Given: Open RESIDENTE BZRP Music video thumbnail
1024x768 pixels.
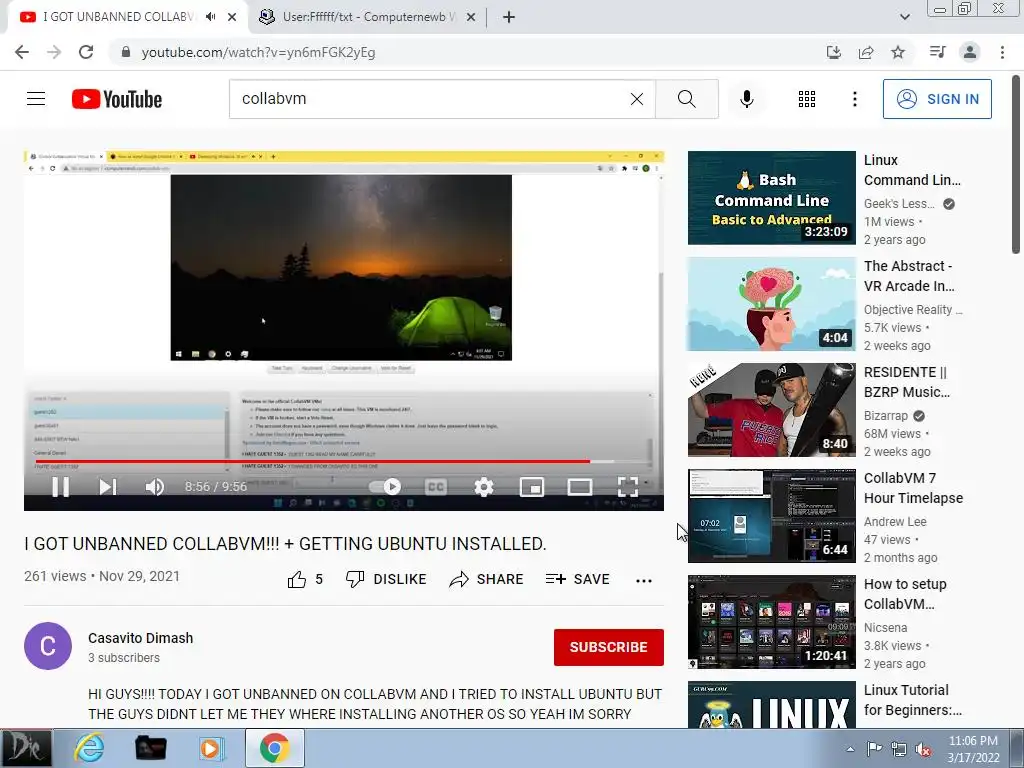Looking at the screenshot, I should 771,409.
